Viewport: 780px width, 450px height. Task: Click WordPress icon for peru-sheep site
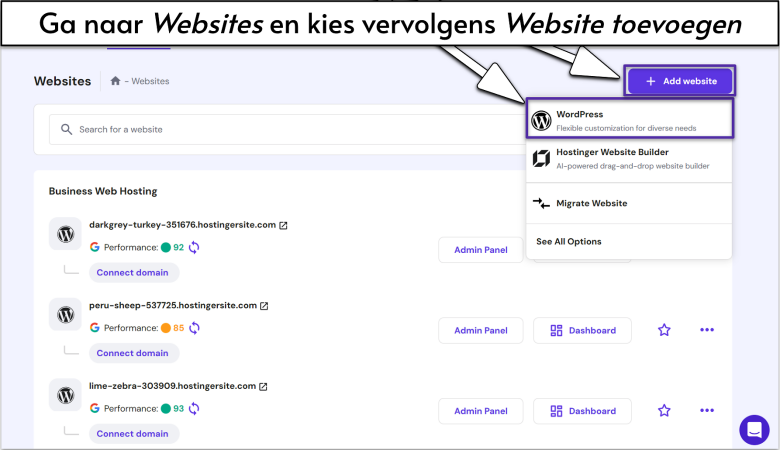tap(65, 314)
